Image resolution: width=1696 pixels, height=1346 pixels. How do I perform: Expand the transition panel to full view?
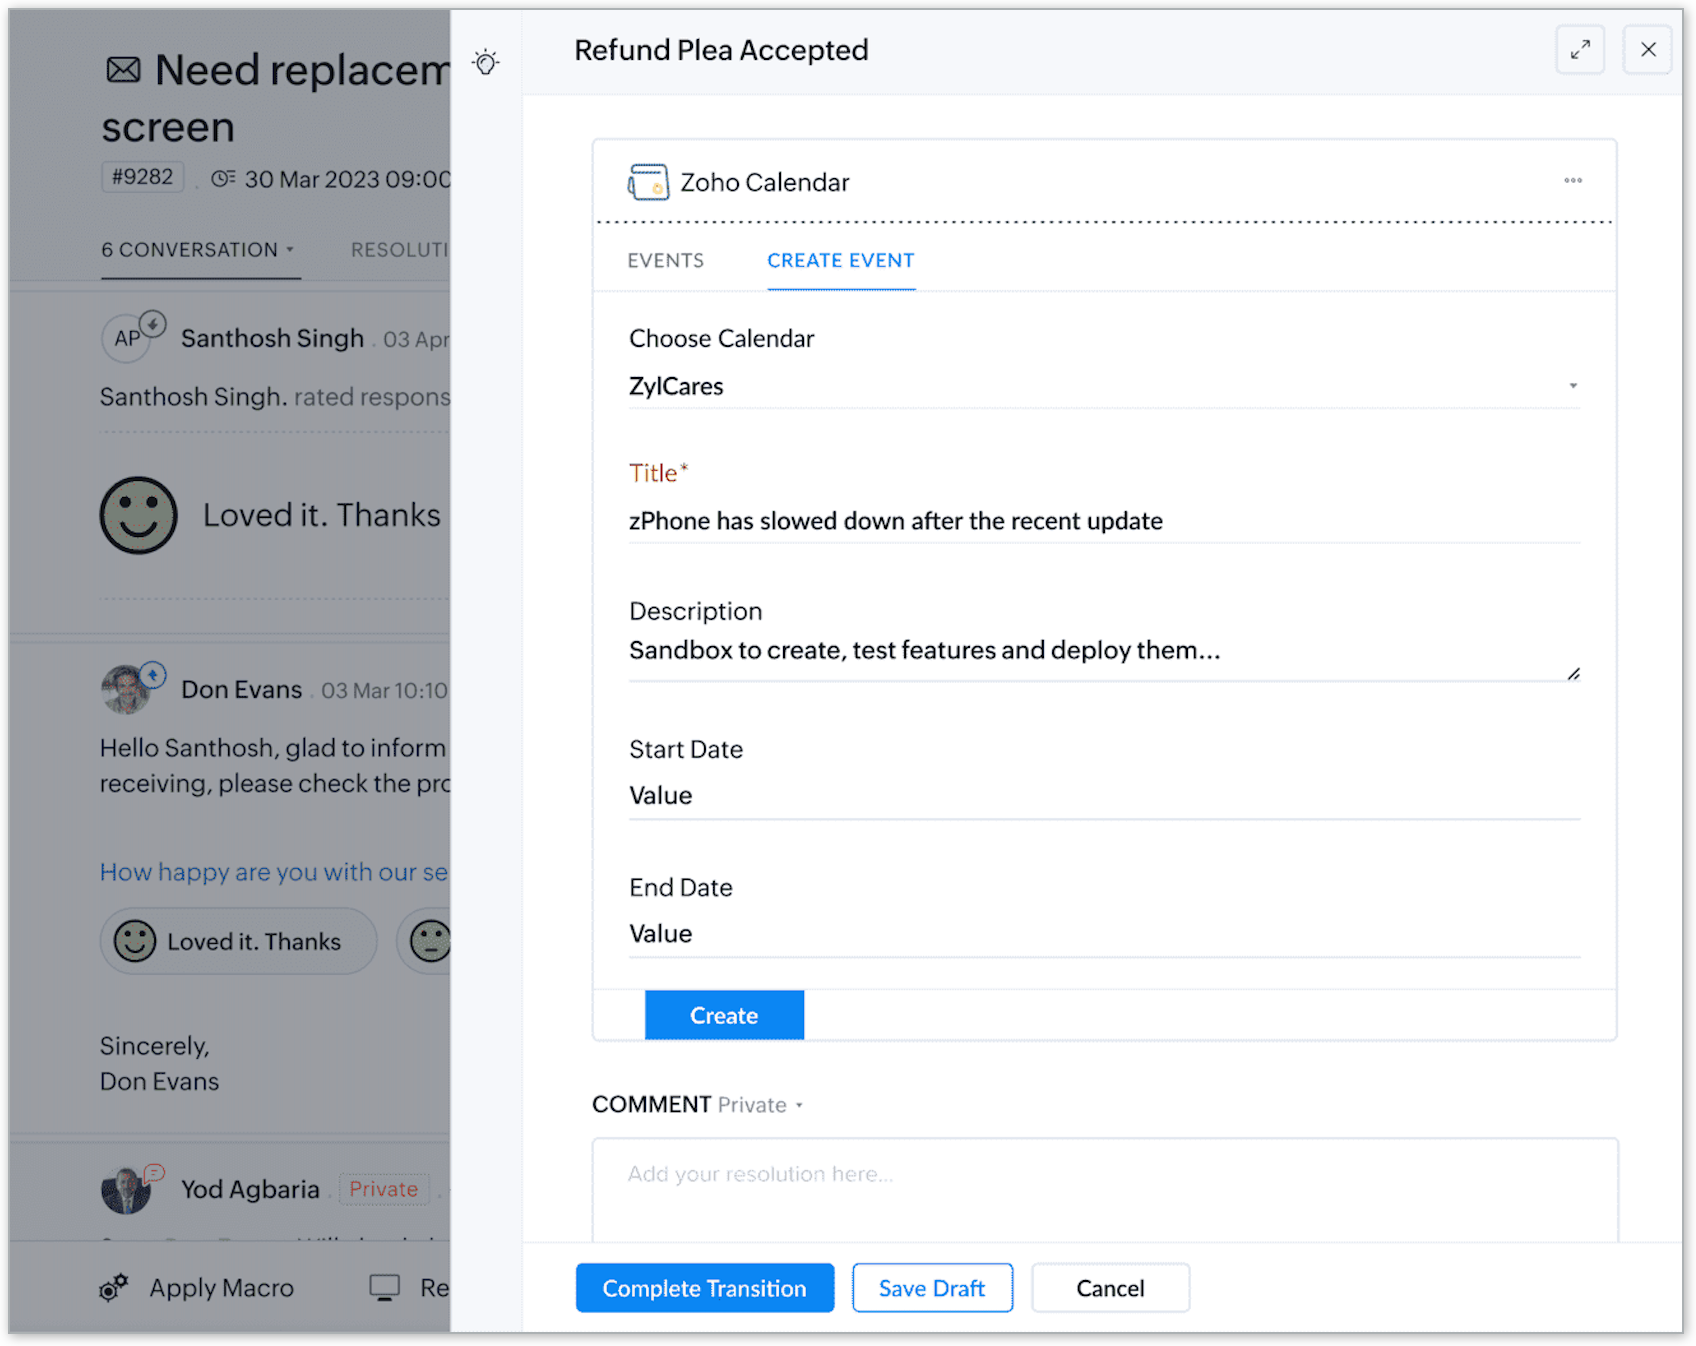pos(1580,50)
